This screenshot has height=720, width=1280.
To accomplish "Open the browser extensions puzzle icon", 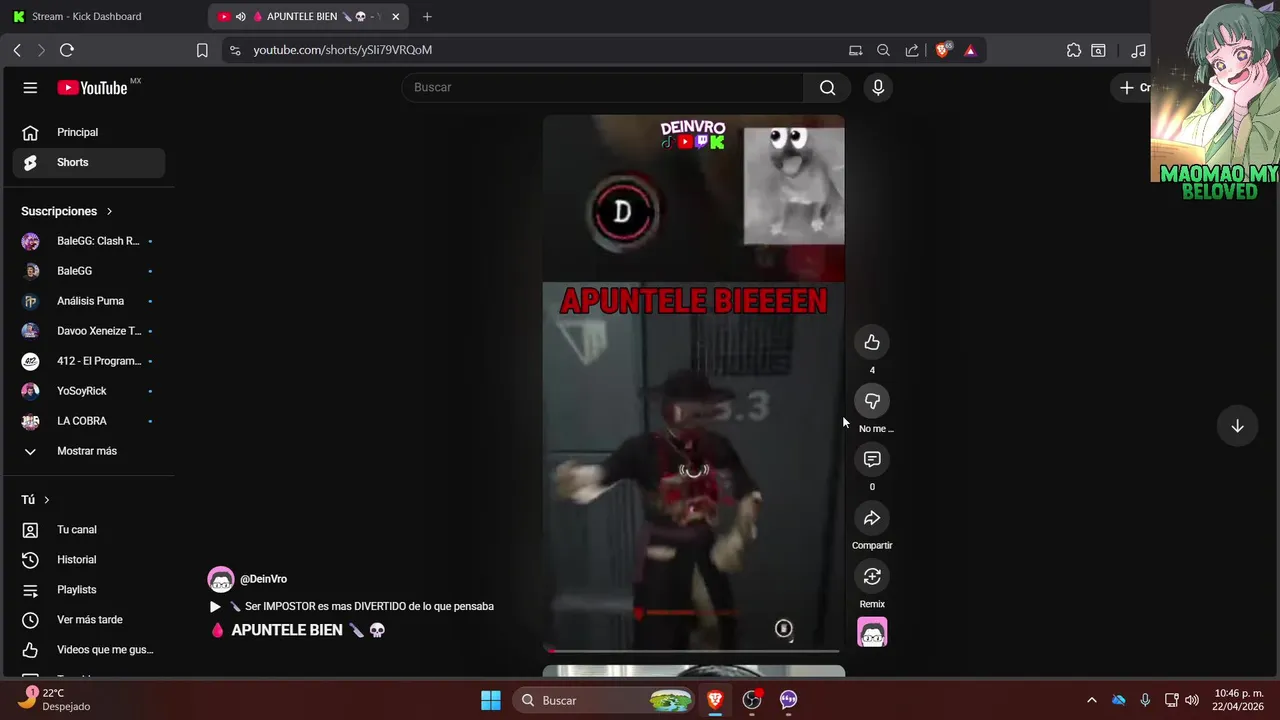I will [x=1074, y=50].
